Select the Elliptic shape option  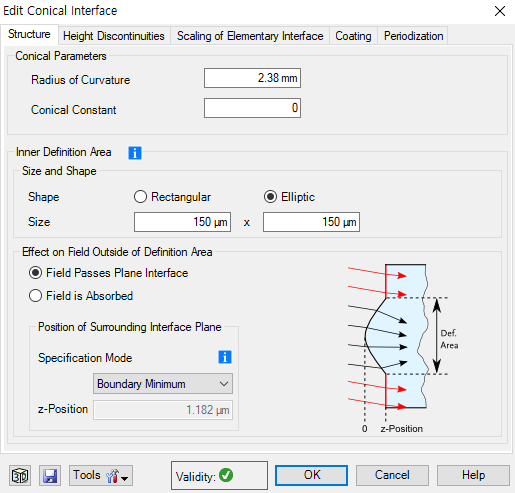[289, 197]
